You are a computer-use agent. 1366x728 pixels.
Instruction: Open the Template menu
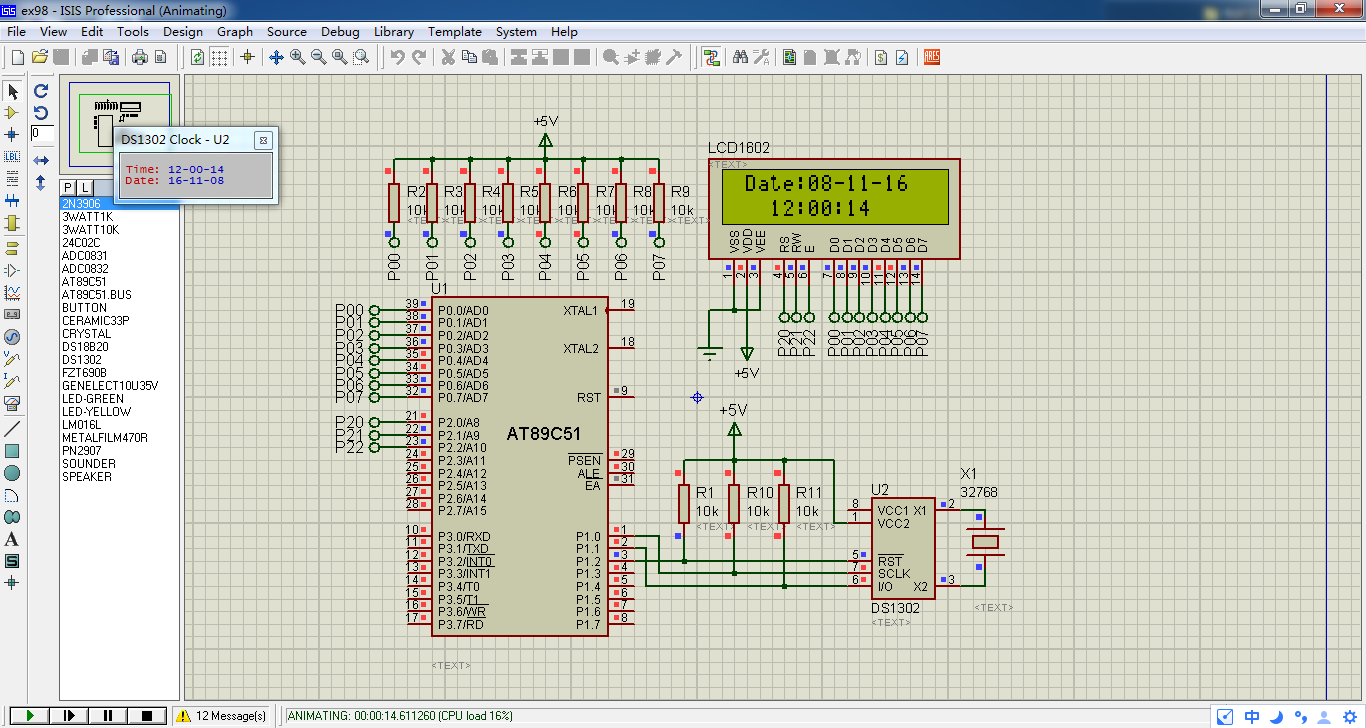(x=455, y=31)
